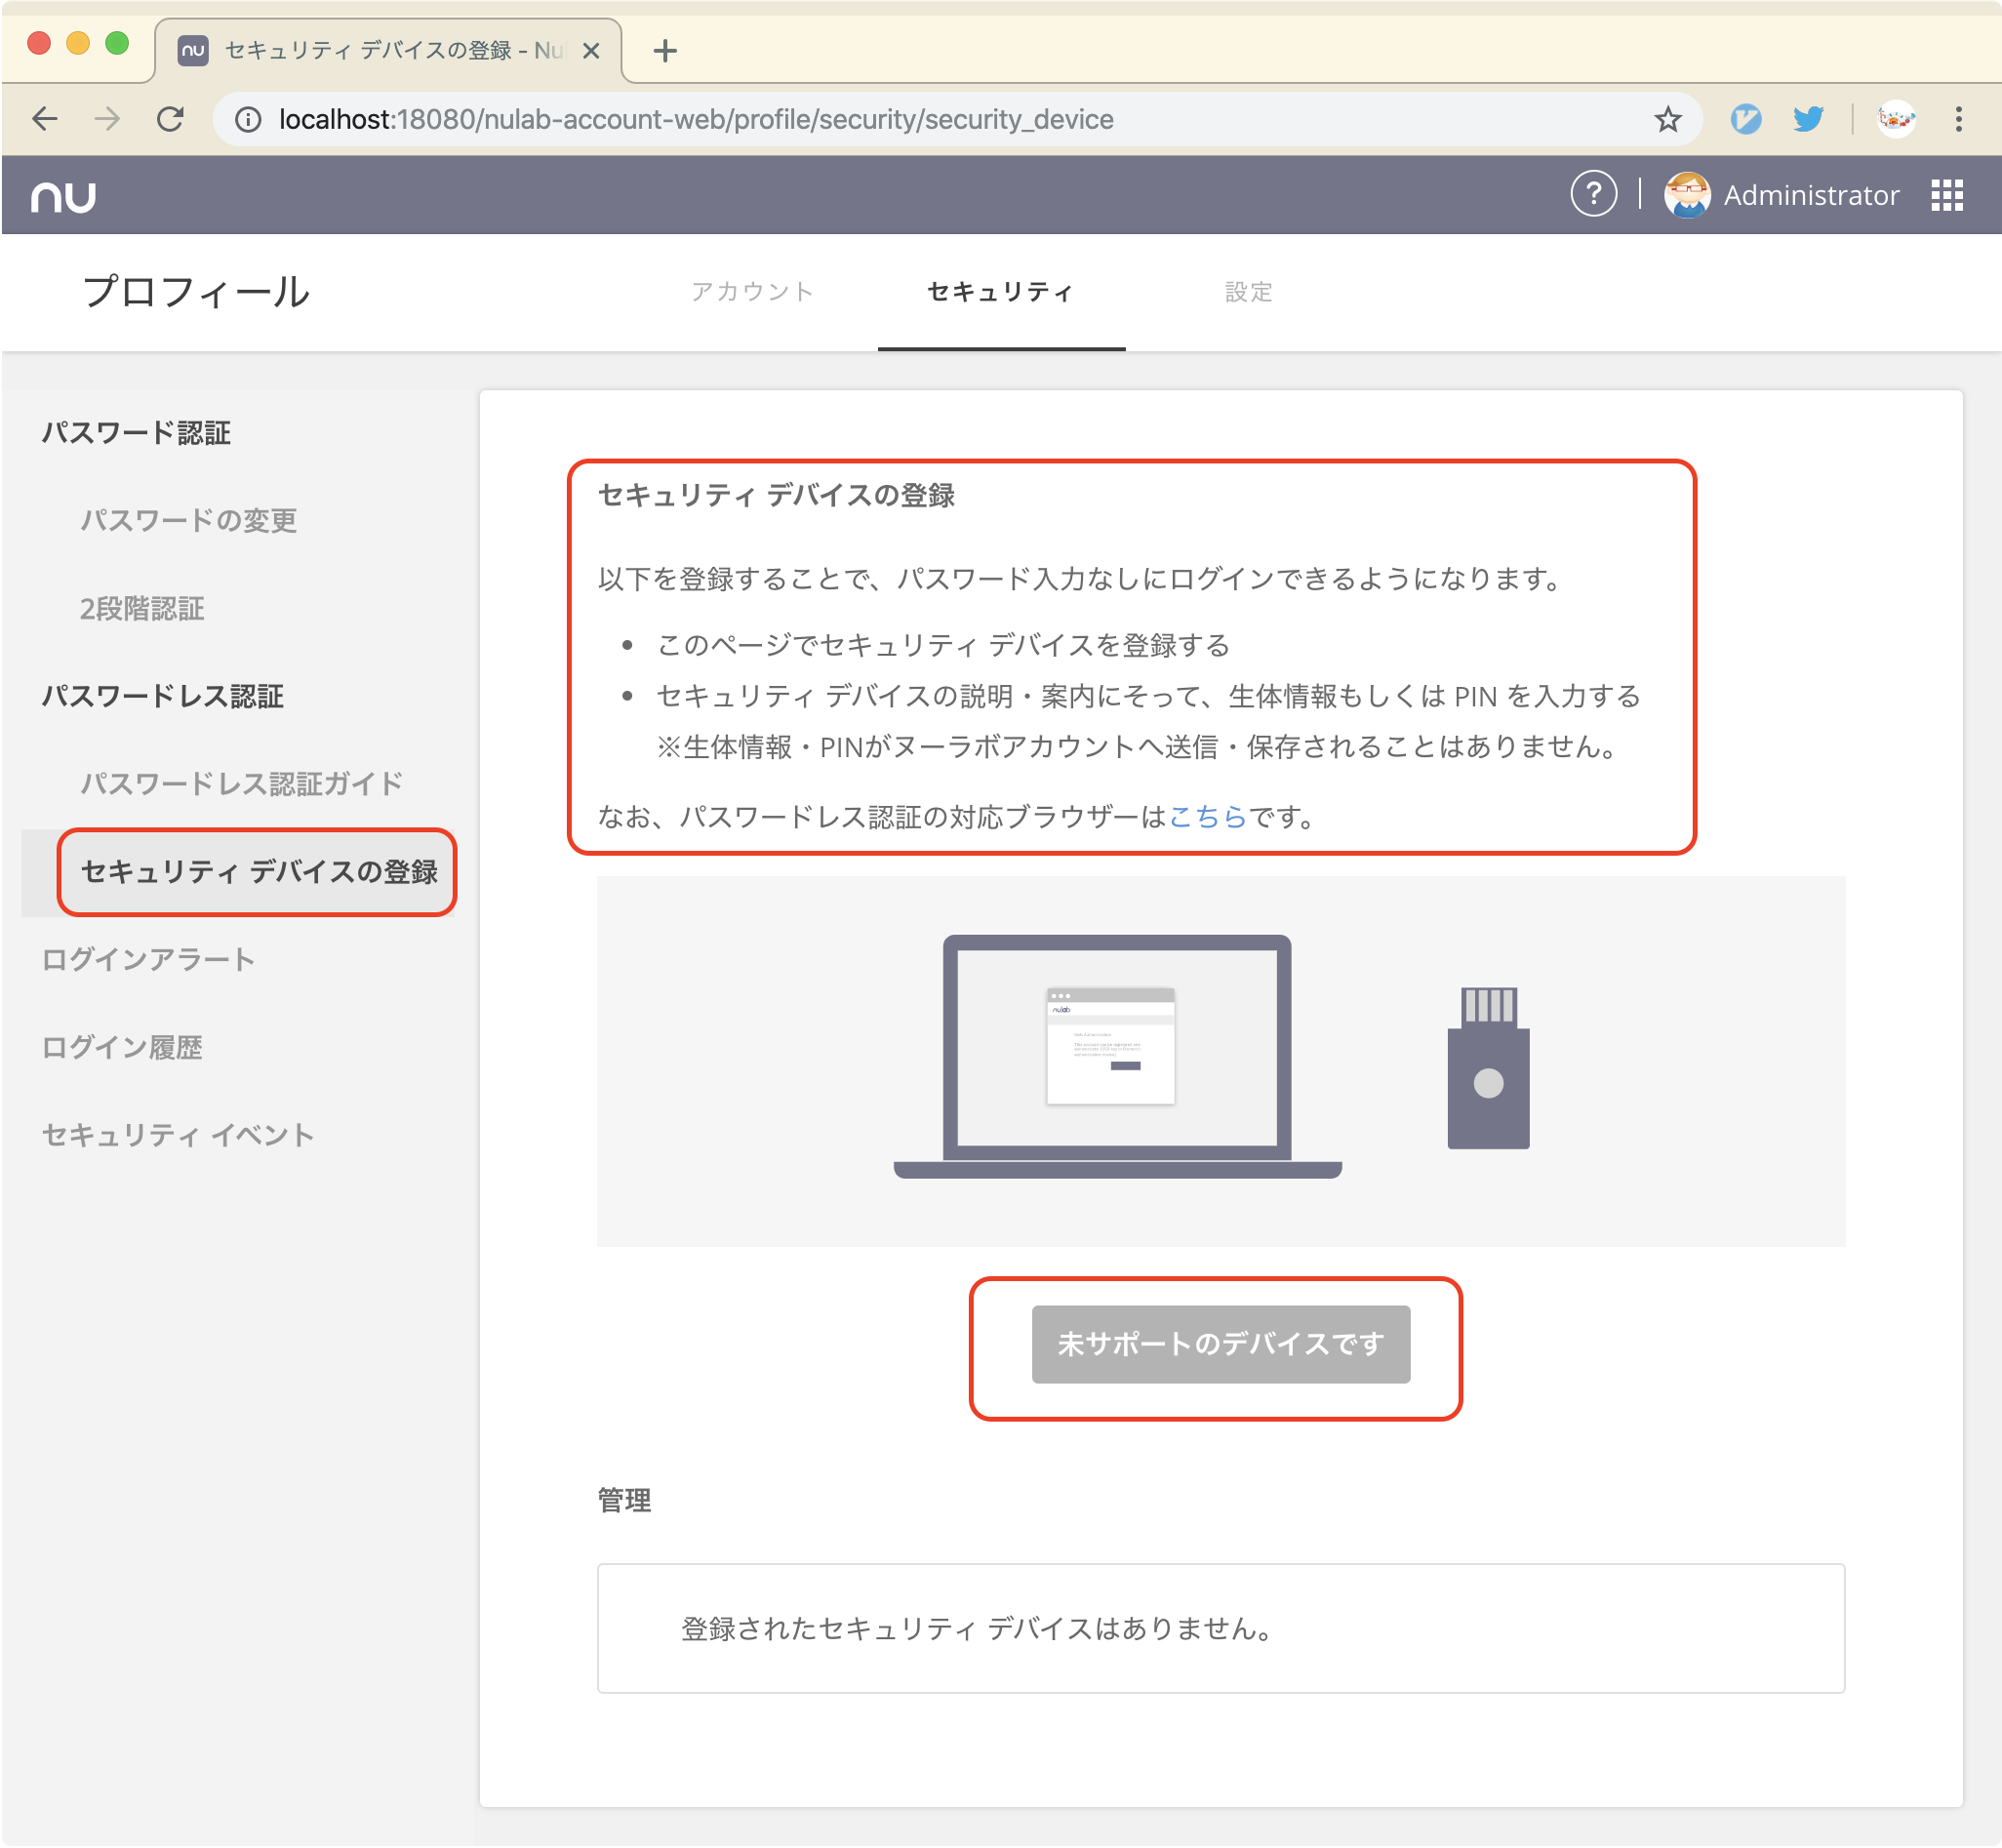The width and height of the screenshot is (2002, 1848).
Task: Select 2段階認証 in the sidebar
Action: (143, 609)
